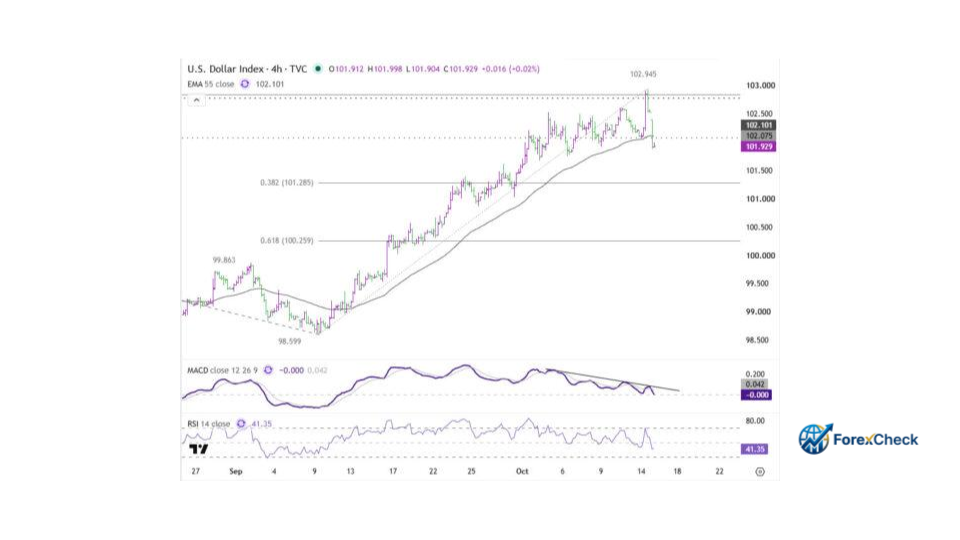This screenshot has height=540, width=960.
Task: Click the 102.101 EMA price tag
Action: (759, 125)
